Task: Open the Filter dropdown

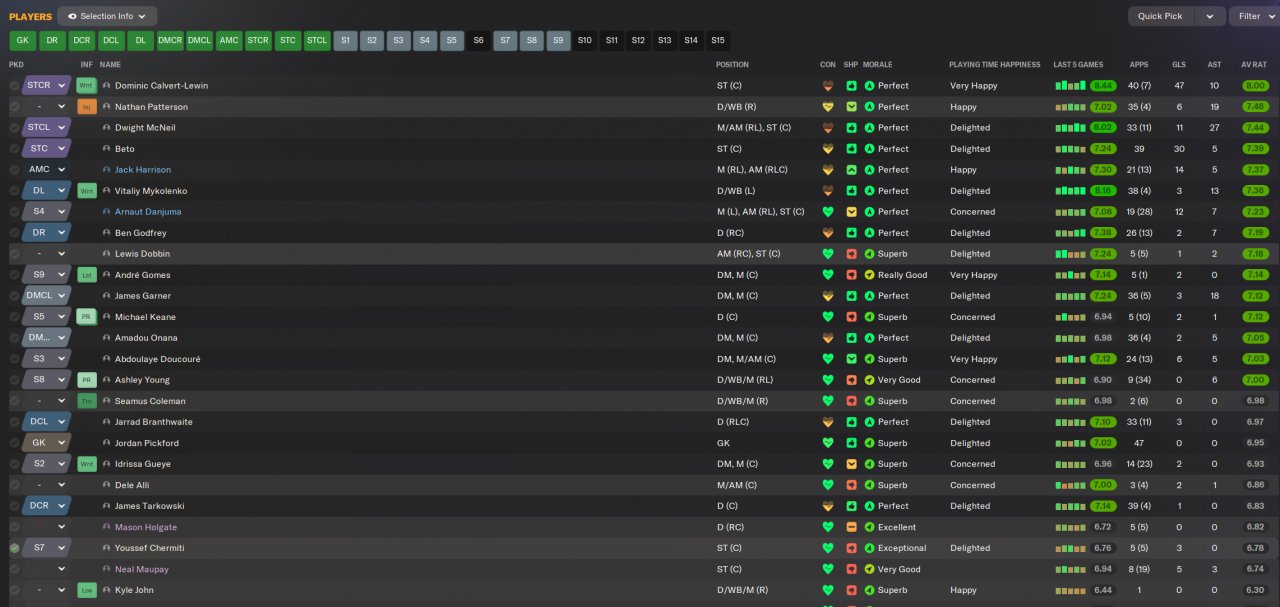Action: [1255, 16]
